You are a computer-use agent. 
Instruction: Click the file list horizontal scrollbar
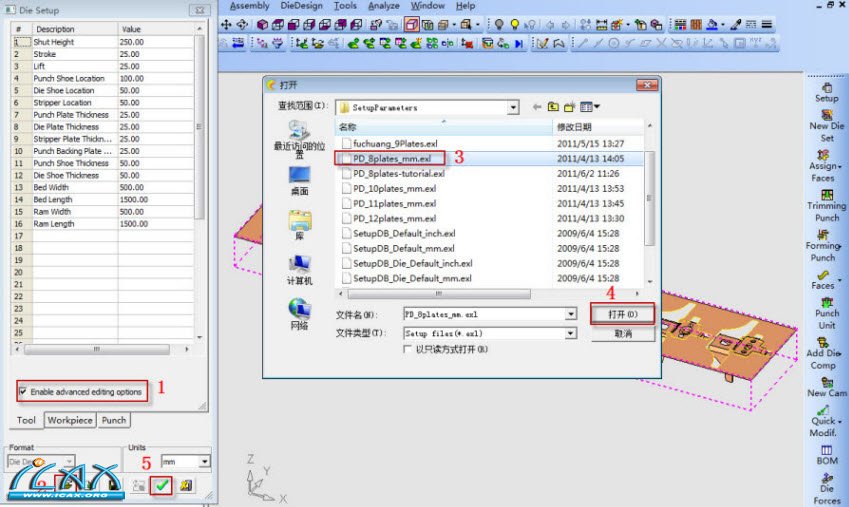click(439, 294)
